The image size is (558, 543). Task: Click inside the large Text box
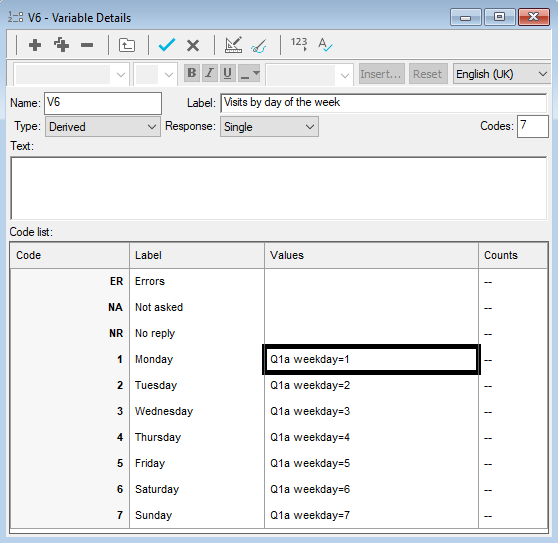[x=279, y=188]
